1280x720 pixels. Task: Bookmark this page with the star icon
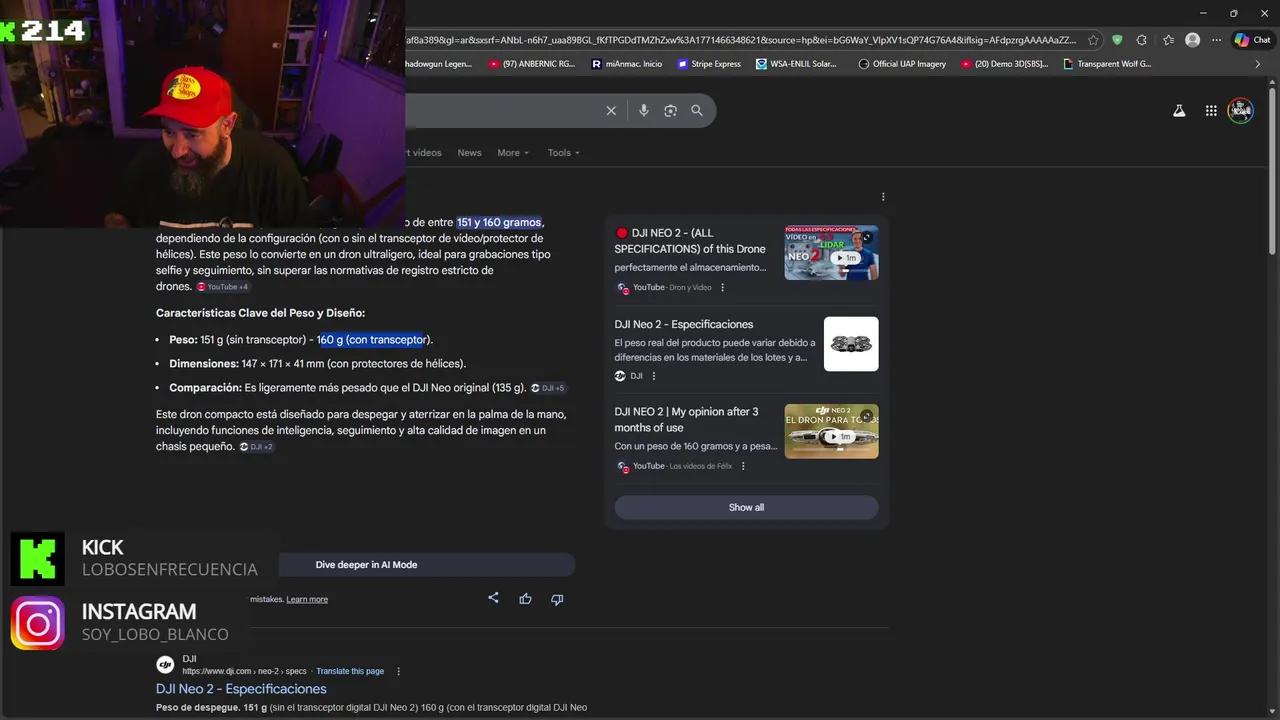(1093, 40)
